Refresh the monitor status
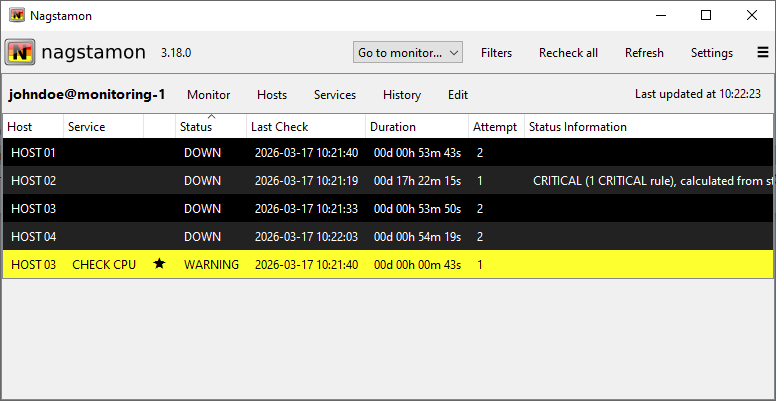The image size is (776, 401). pos(644,52)
